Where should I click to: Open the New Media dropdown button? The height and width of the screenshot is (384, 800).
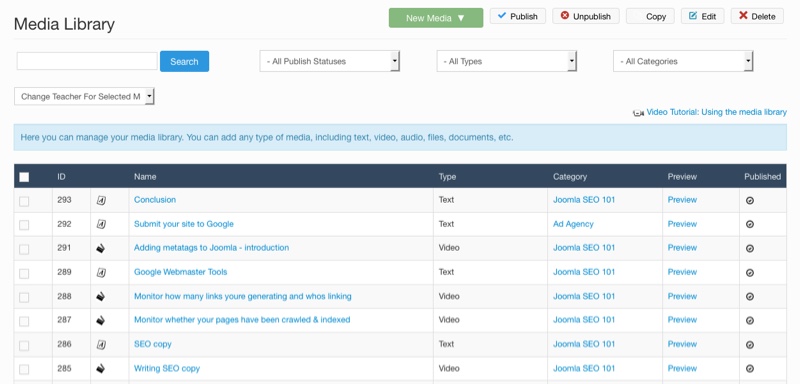[x=436, y=18]
